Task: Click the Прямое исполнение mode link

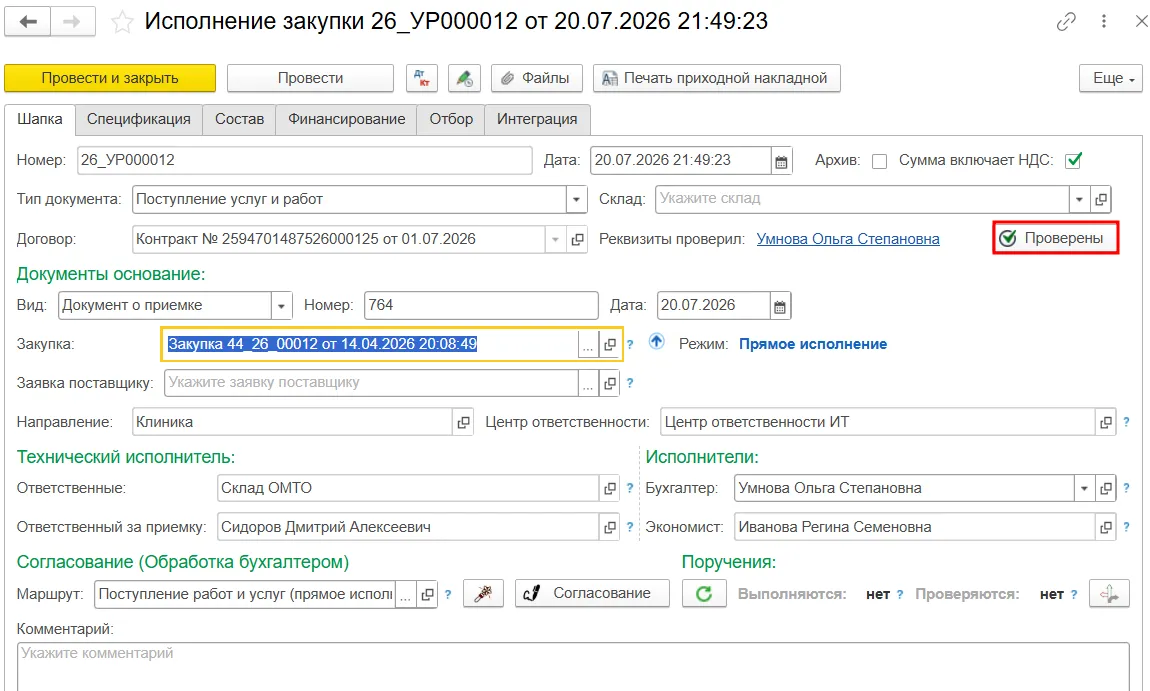Action: (813, 344)
